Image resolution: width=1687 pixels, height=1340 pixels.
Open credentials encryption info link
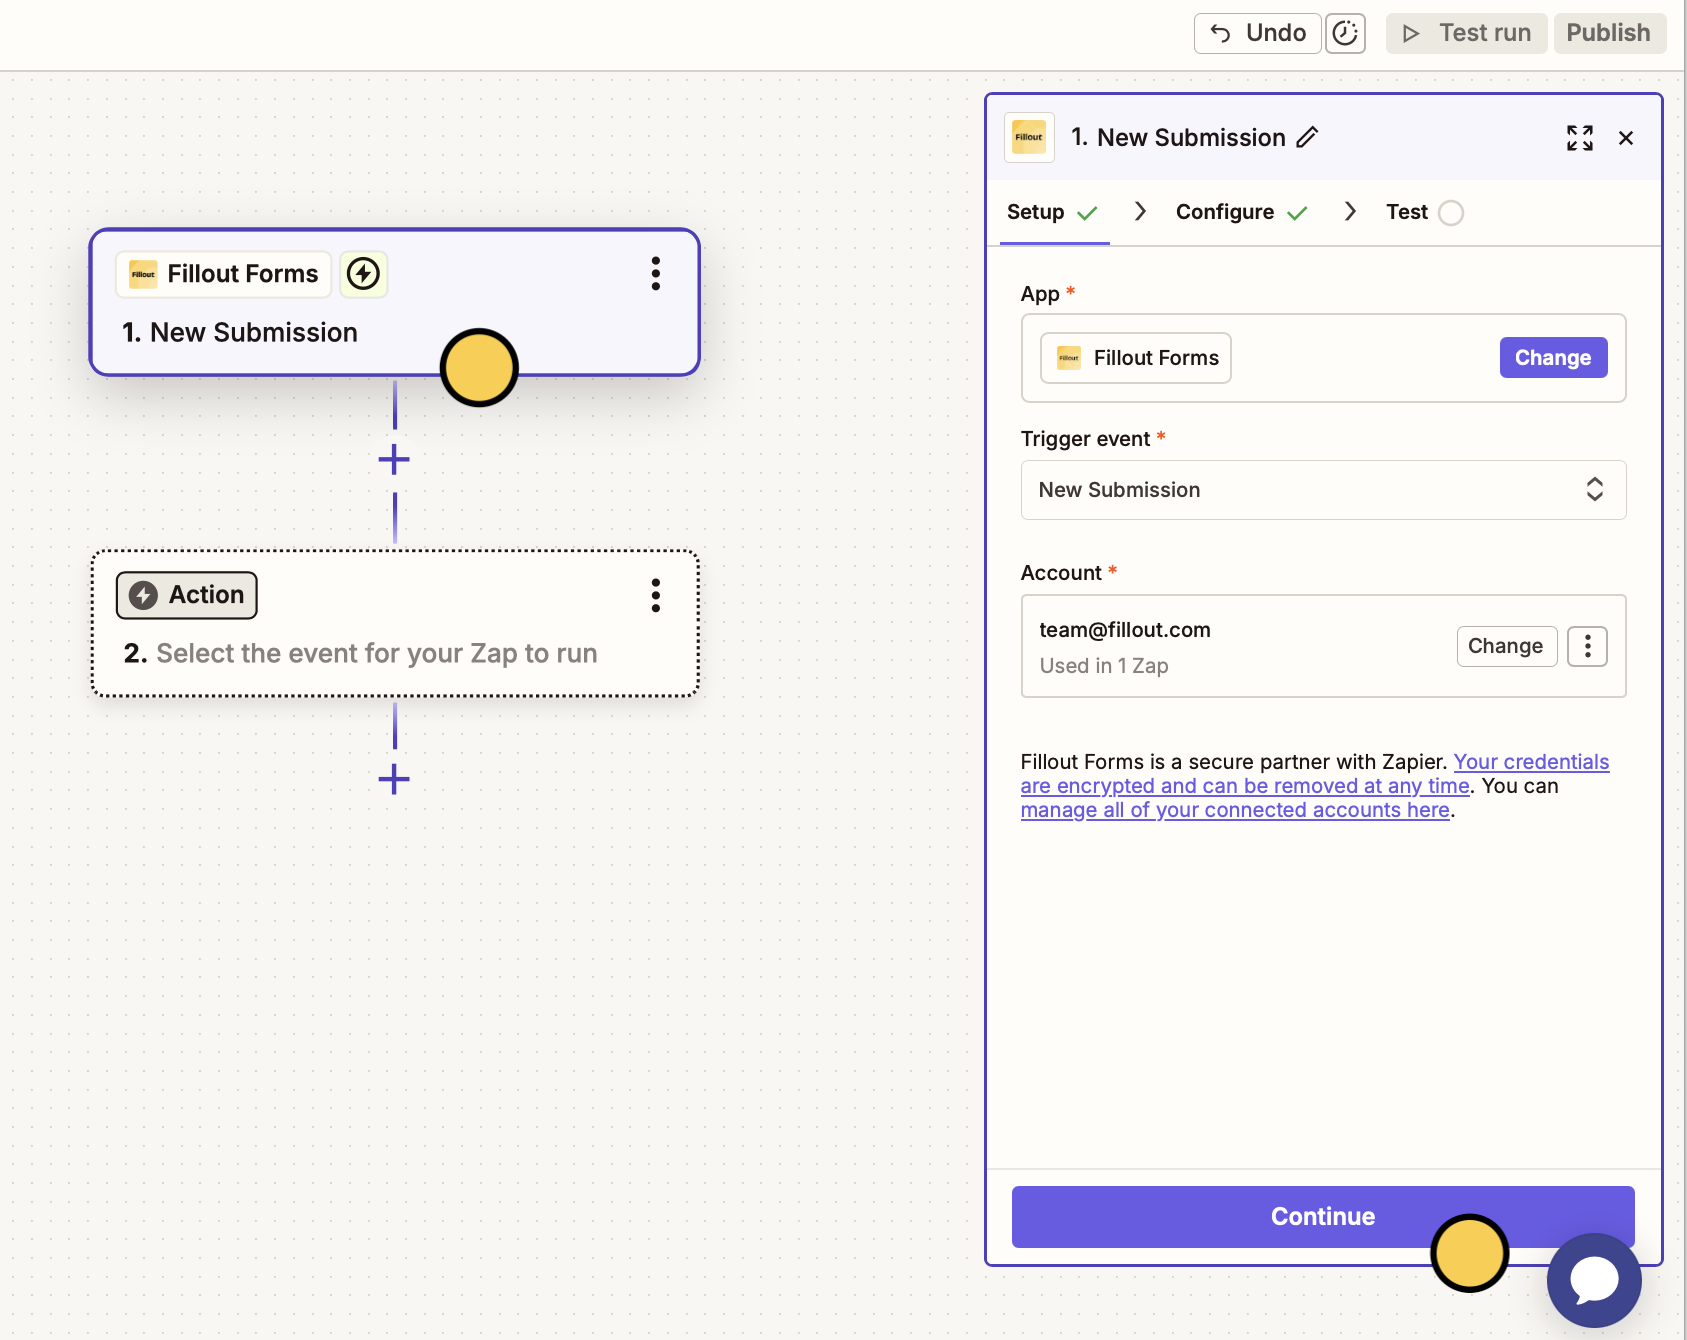[1315, 774]
